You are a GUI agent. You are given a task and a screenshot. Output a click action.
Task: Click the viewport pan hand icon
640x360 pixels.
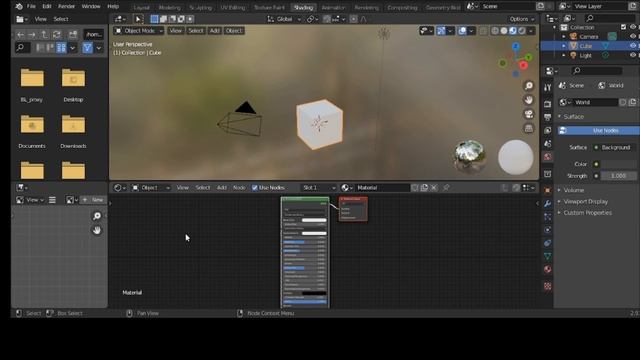(x=529, y=100)
